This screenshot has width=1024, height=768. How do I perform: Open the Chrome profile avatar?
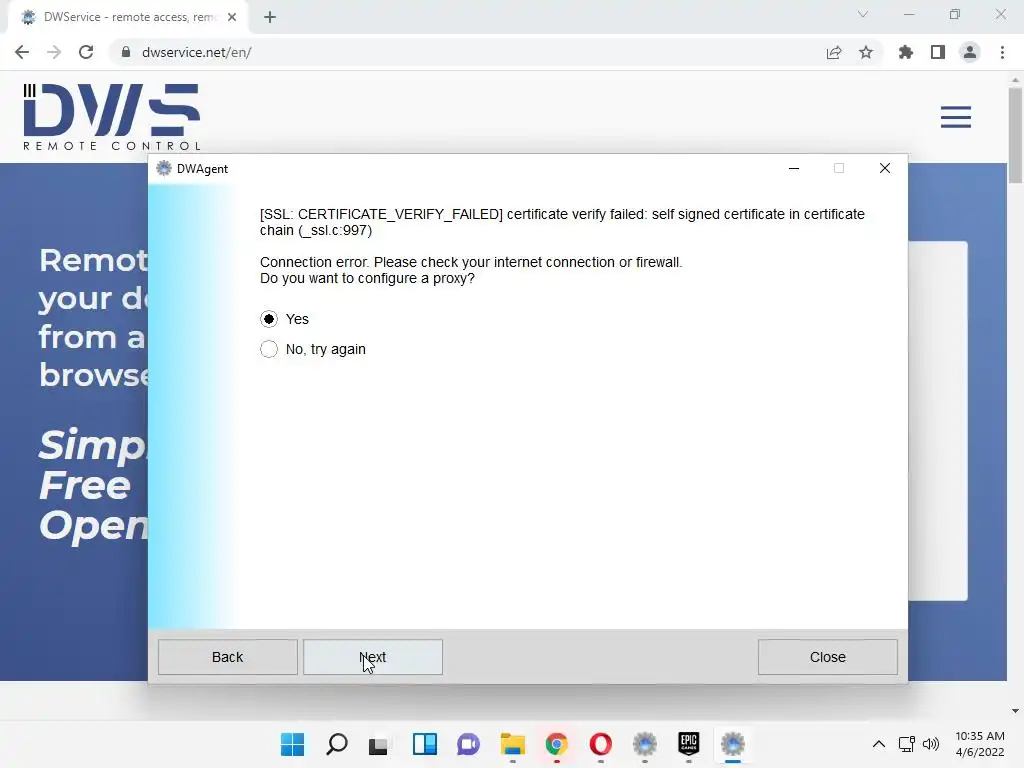[x=970, y=52]
